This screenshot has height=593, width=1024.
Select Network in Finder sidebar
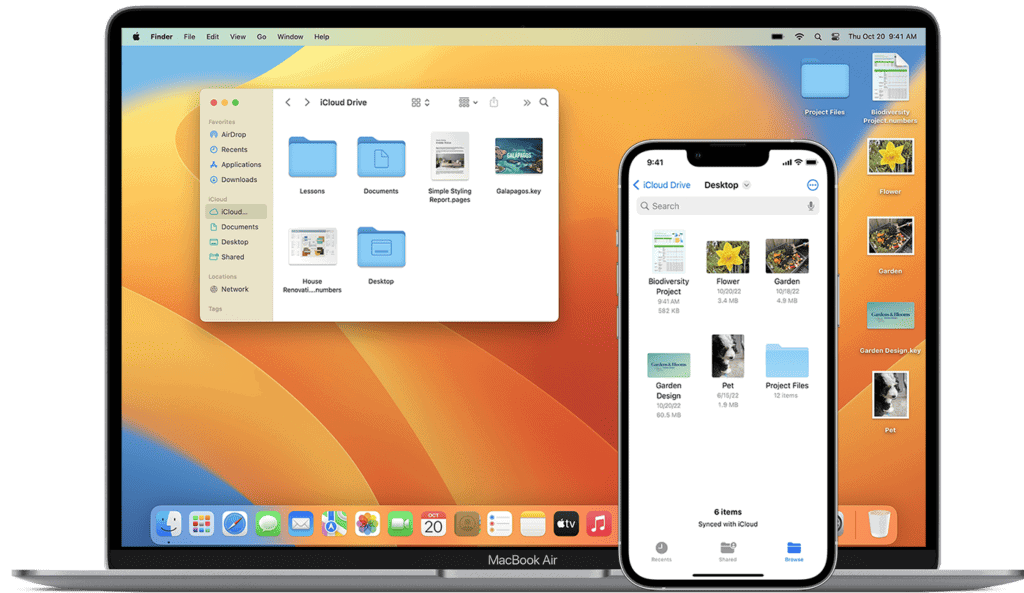[234, 289]
